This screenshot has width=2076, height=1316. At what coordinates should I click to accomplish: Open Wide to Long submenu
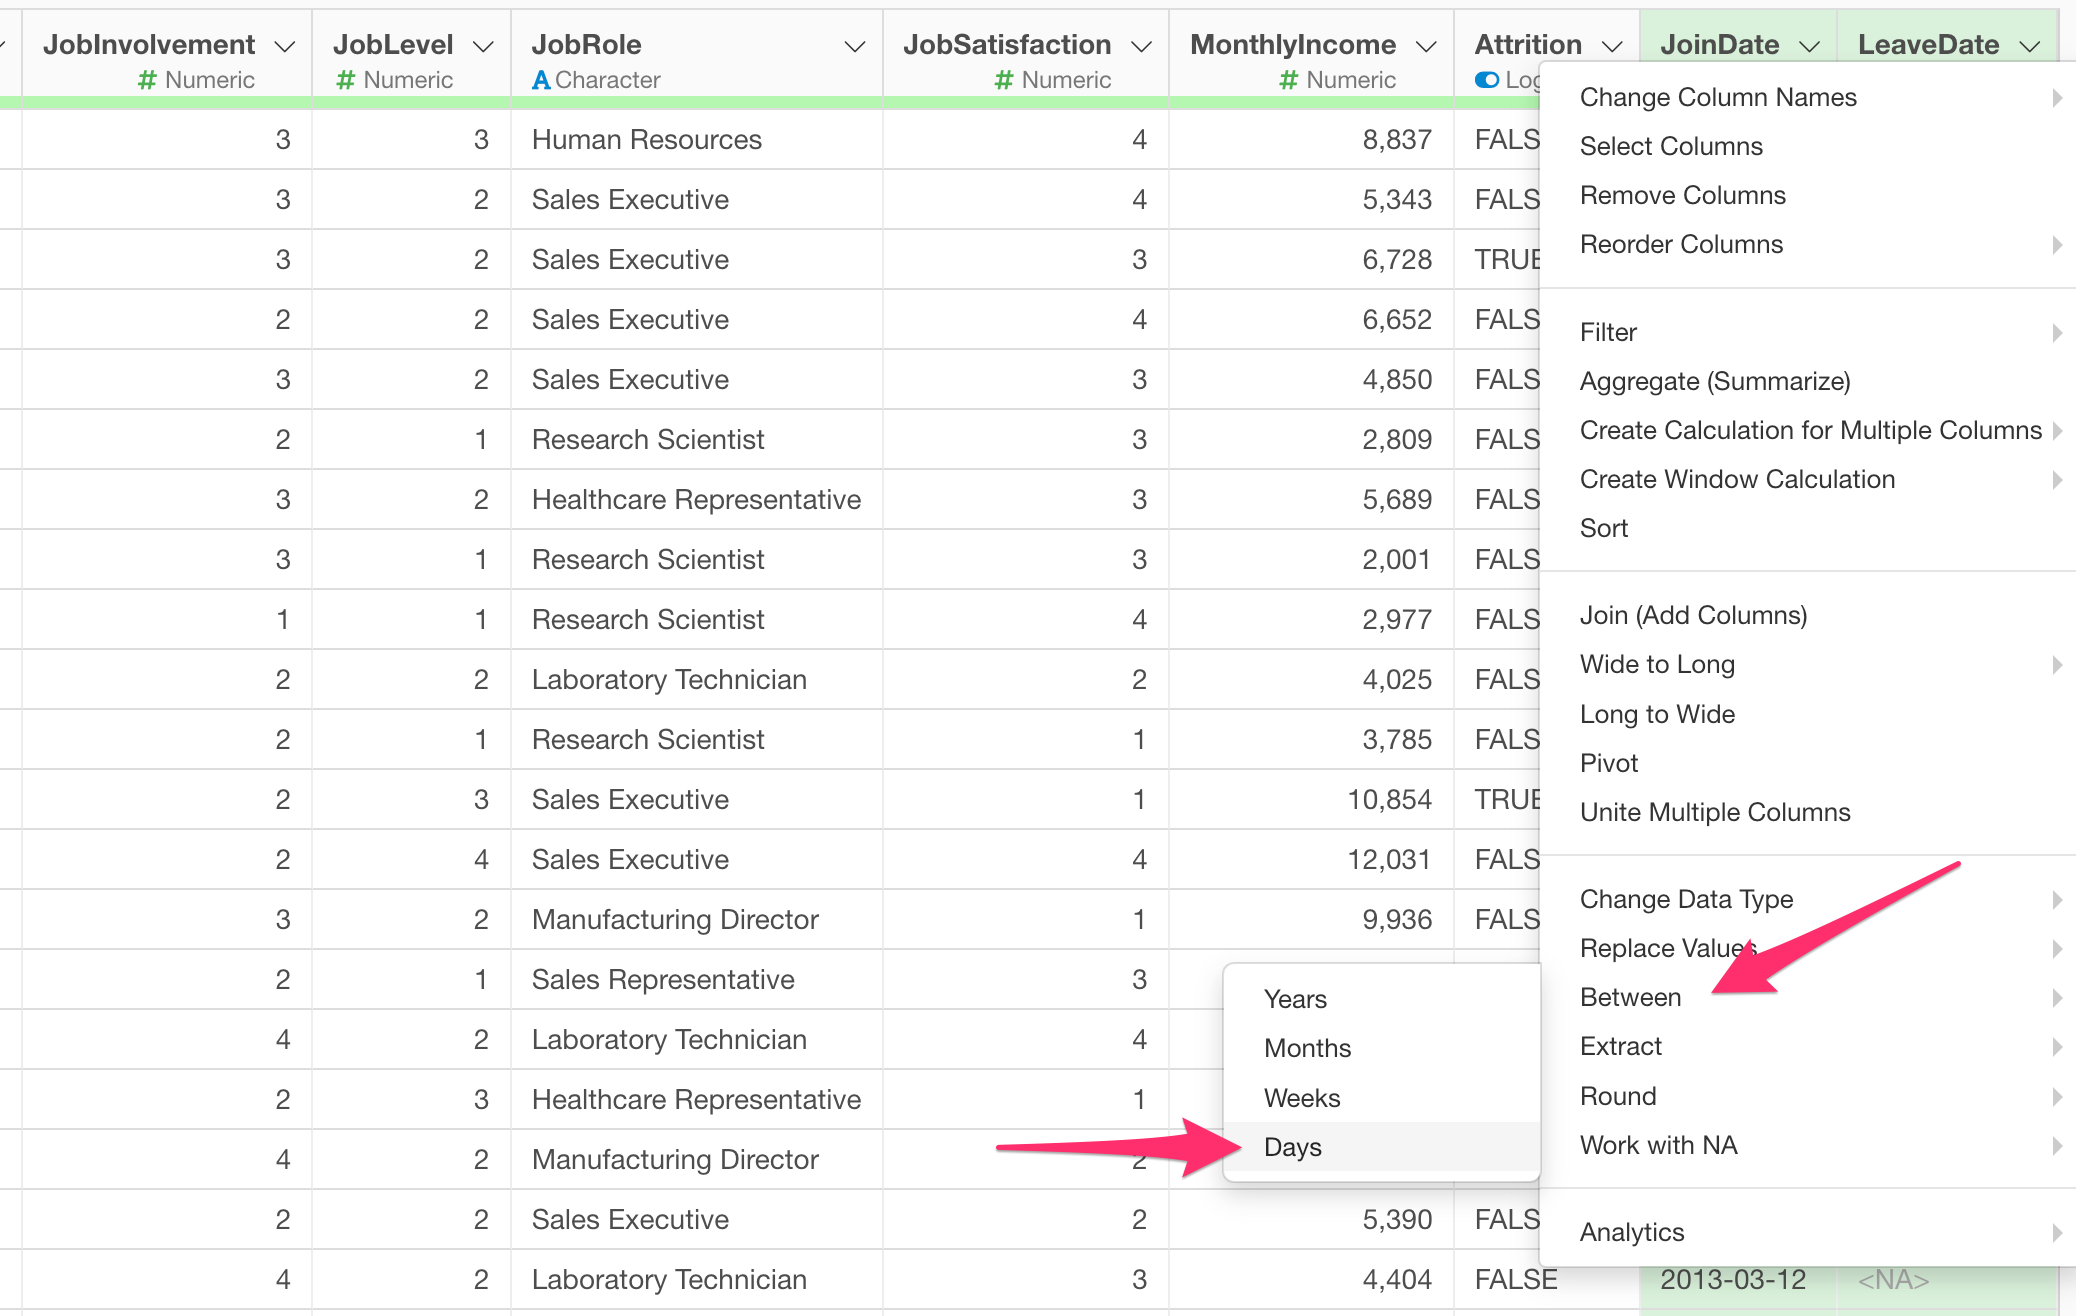pyautogui.click(x=1808, y=664)
